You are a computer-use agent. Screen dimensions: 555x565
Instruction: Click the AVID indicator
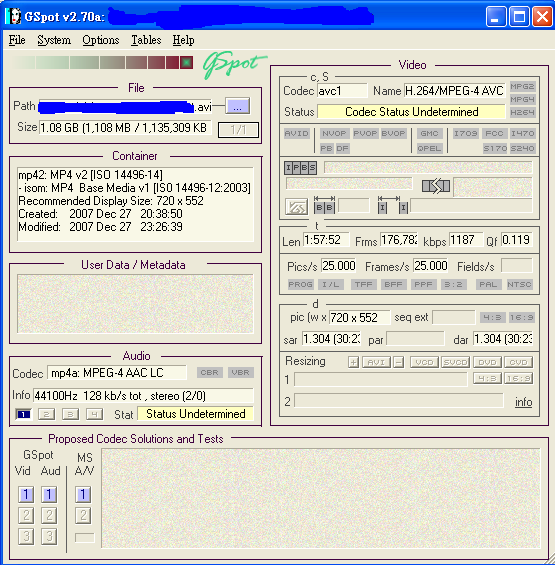tap(297, 133)
